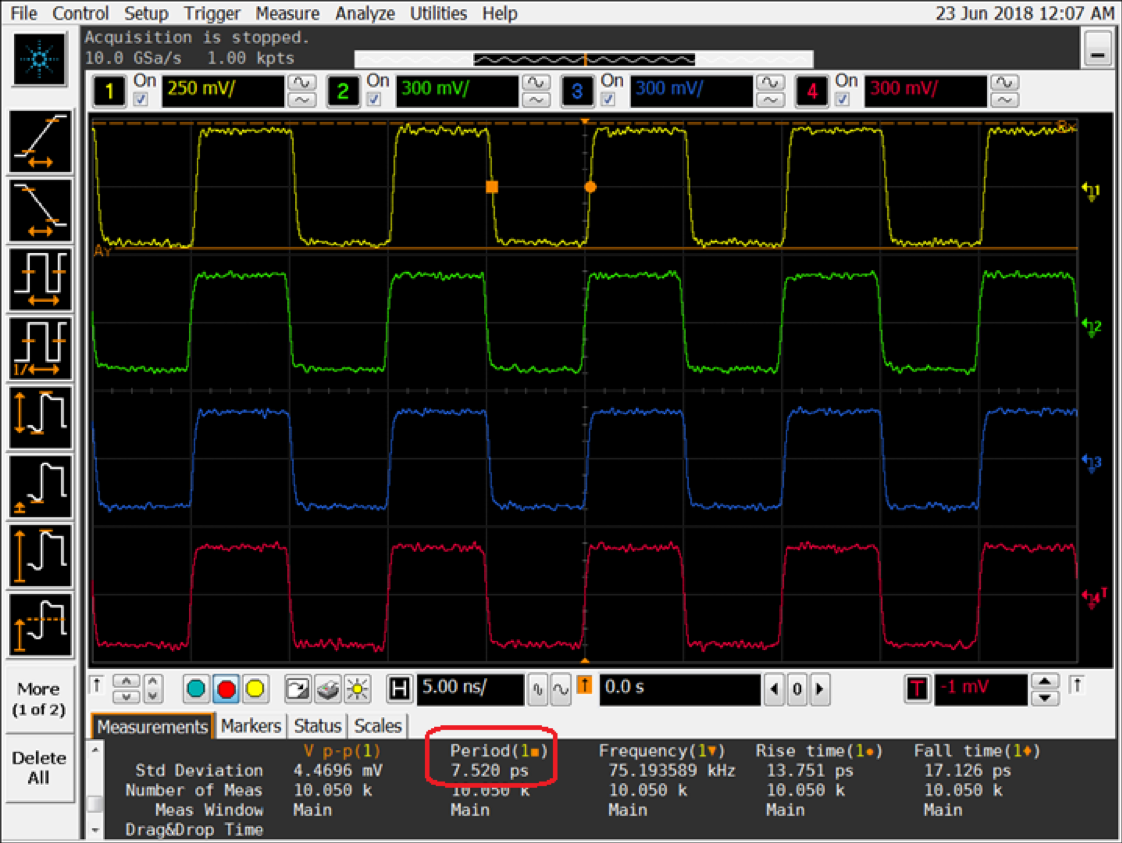Increase trigger level with up arrow

[x=1044, y=682]
